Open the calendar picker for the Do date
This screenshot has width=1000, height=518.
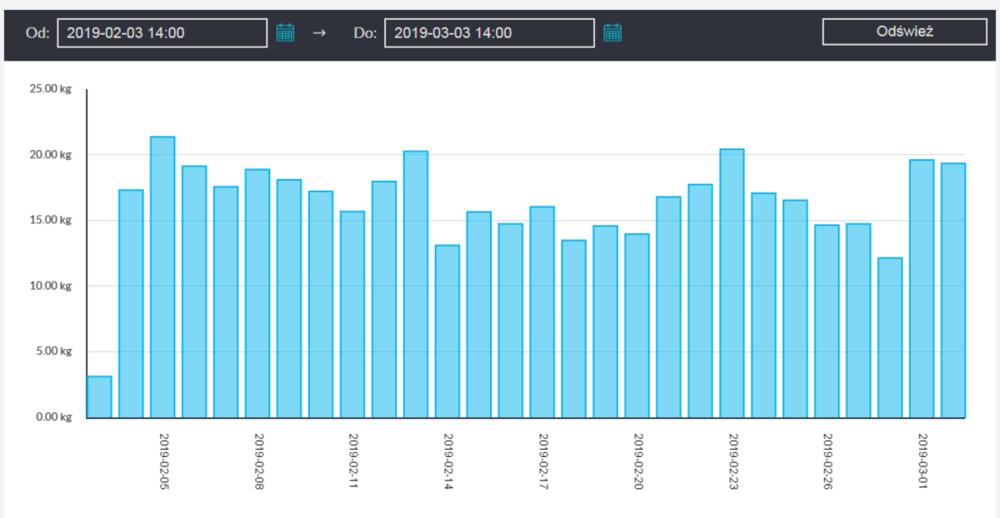612,32
